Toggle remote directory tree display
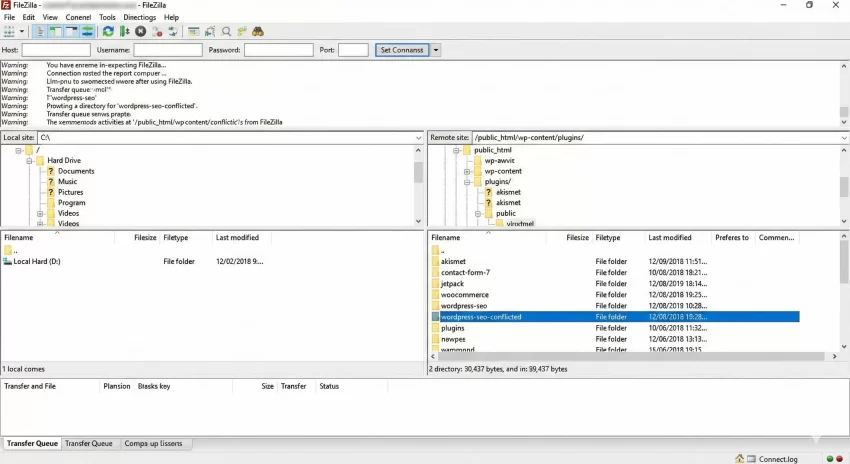 coord(71,31)
